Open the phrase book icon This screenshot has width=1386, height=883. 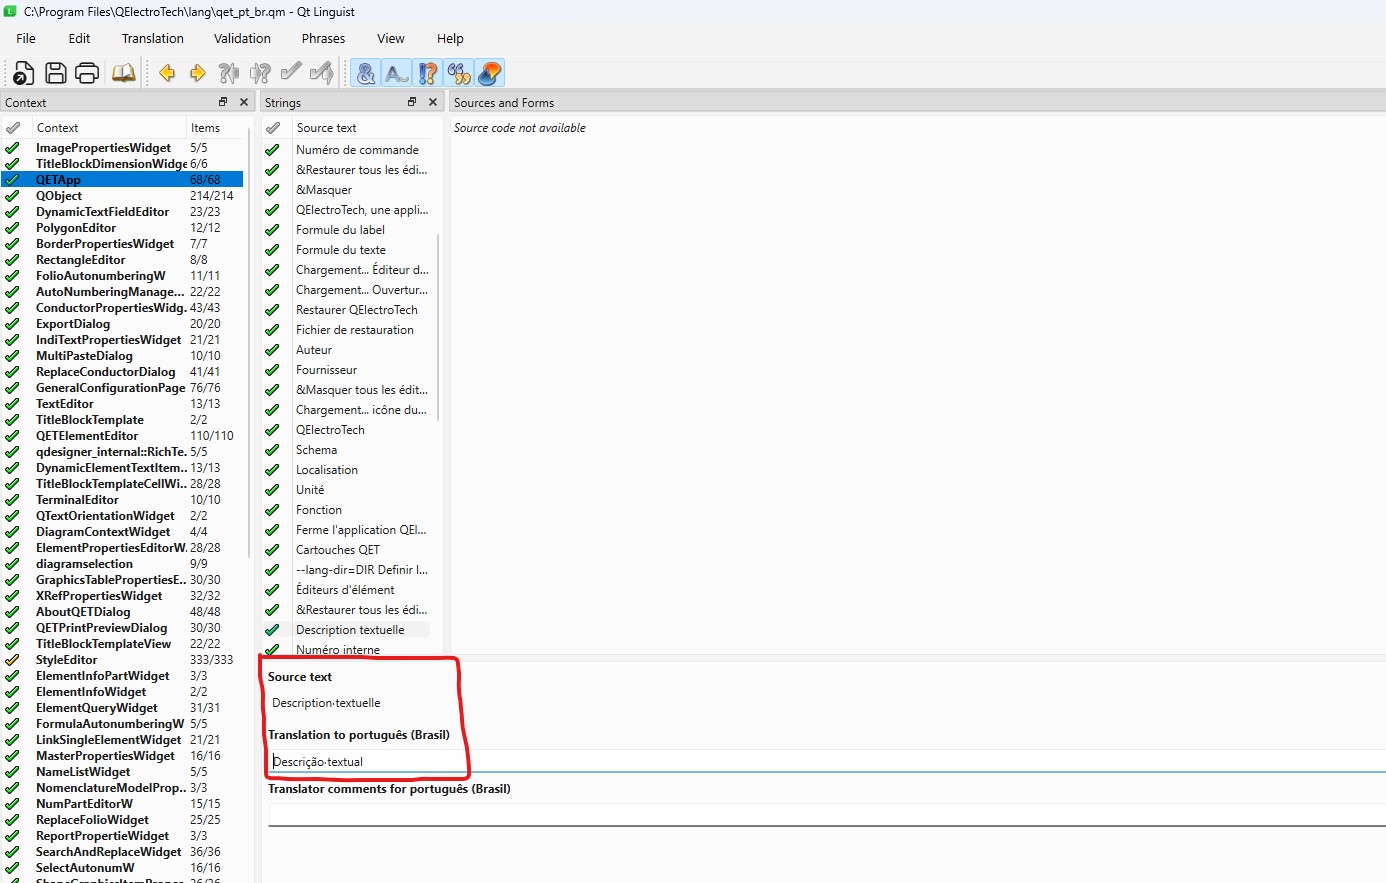123,73
